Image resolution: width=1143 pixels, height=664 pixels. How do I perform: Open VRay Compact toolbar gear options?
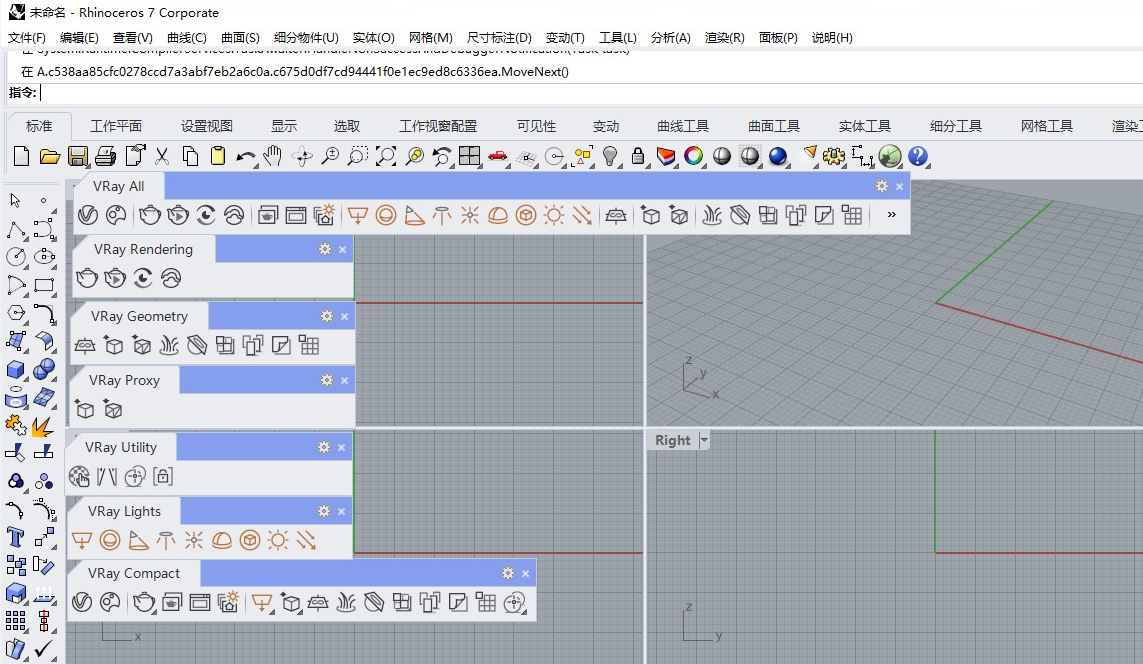click(508, 574)
